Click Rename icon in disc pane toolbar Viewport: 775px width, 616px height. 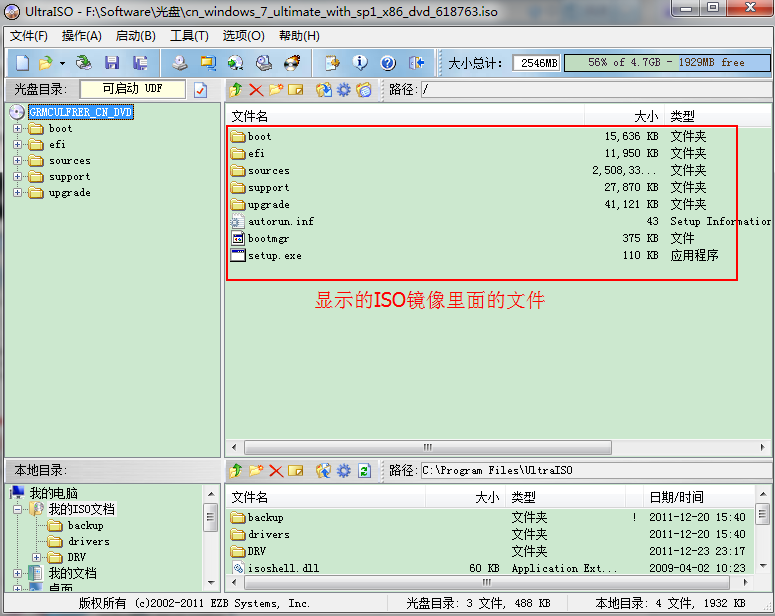point(296,89)
